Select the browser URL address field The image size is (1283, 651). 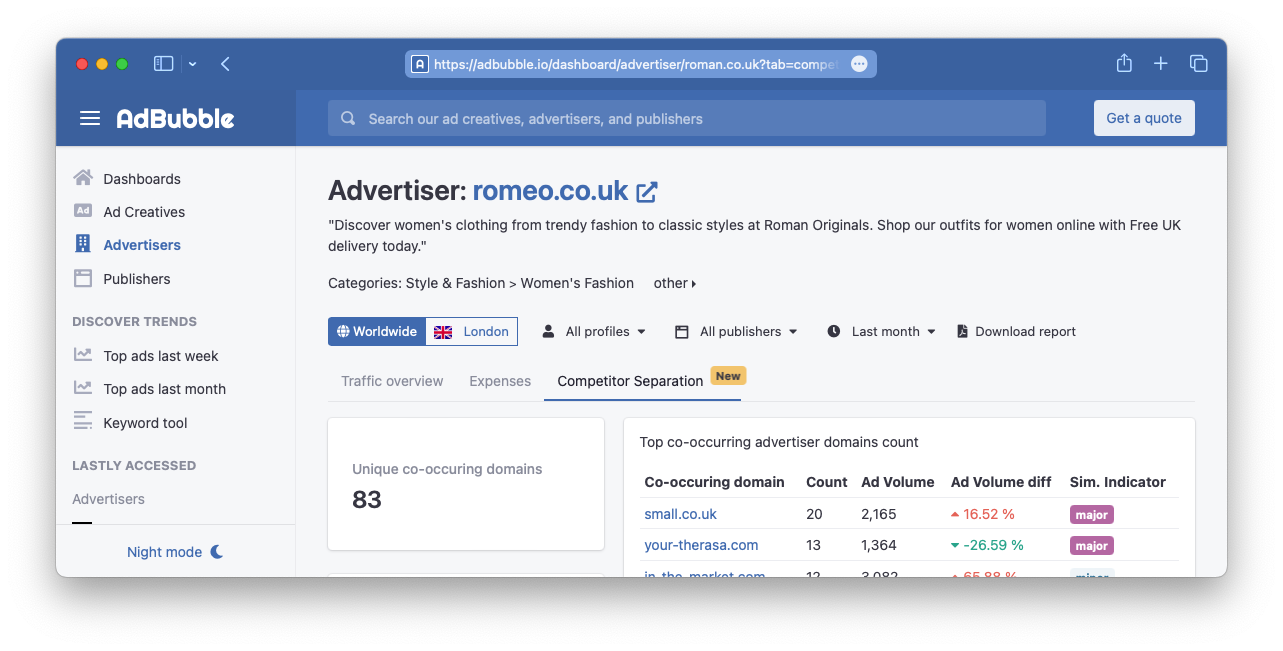(641, 64)
